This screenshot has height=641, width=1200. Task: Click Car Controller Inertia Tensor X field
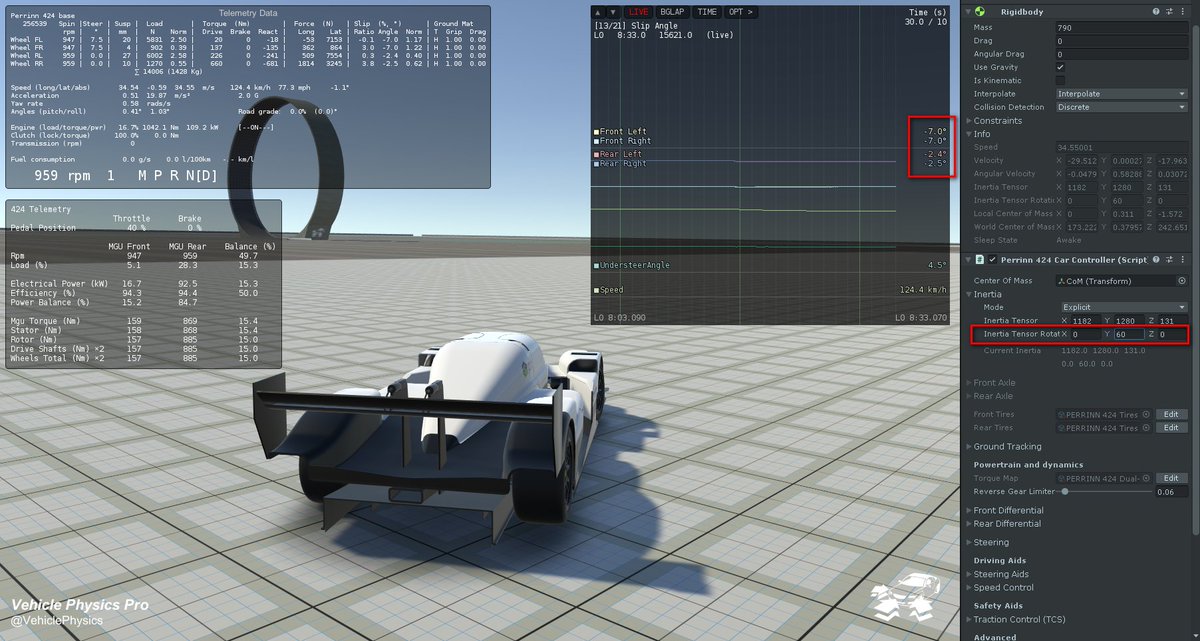1084,320
